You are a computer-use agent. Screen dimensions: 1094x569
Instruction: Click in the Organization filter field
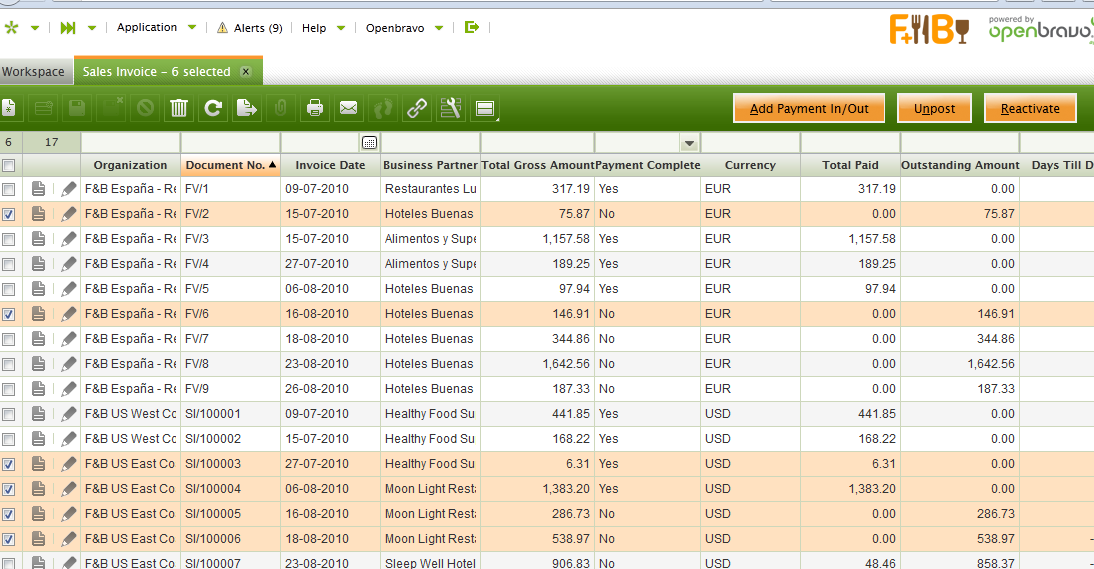point(130,142)
